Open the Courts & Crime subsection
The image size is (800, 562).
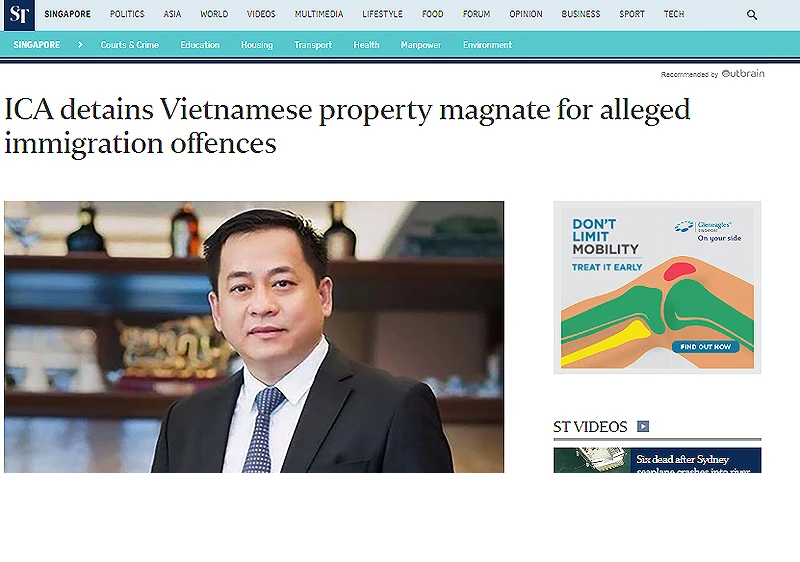click(x=130, y=45)
